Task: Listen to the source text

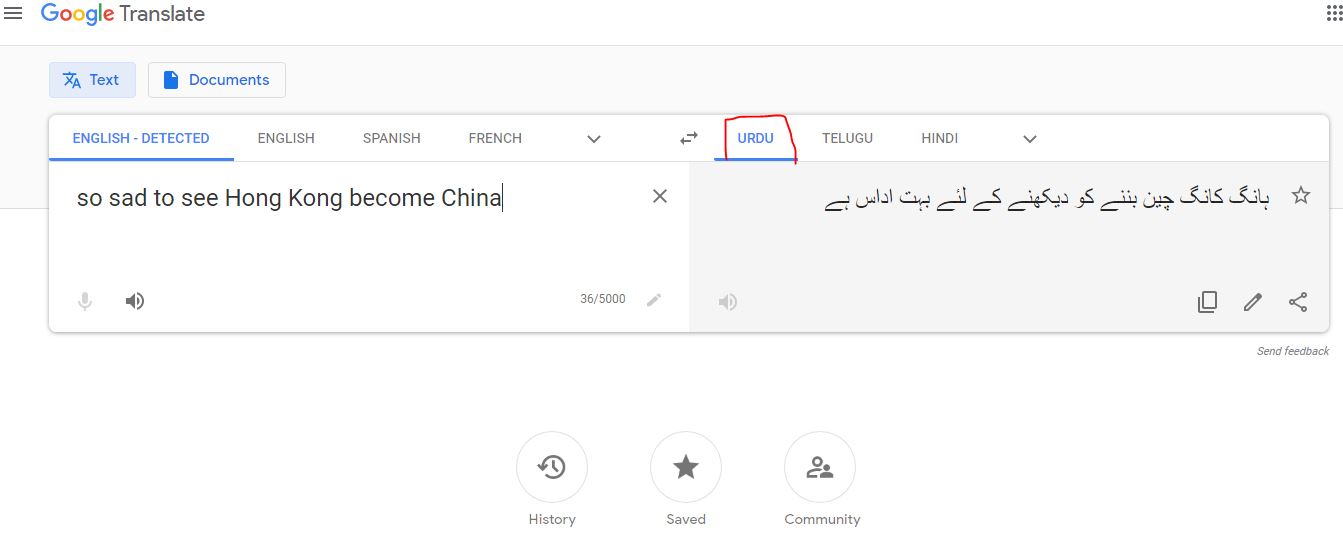Action: pos(135,301)
